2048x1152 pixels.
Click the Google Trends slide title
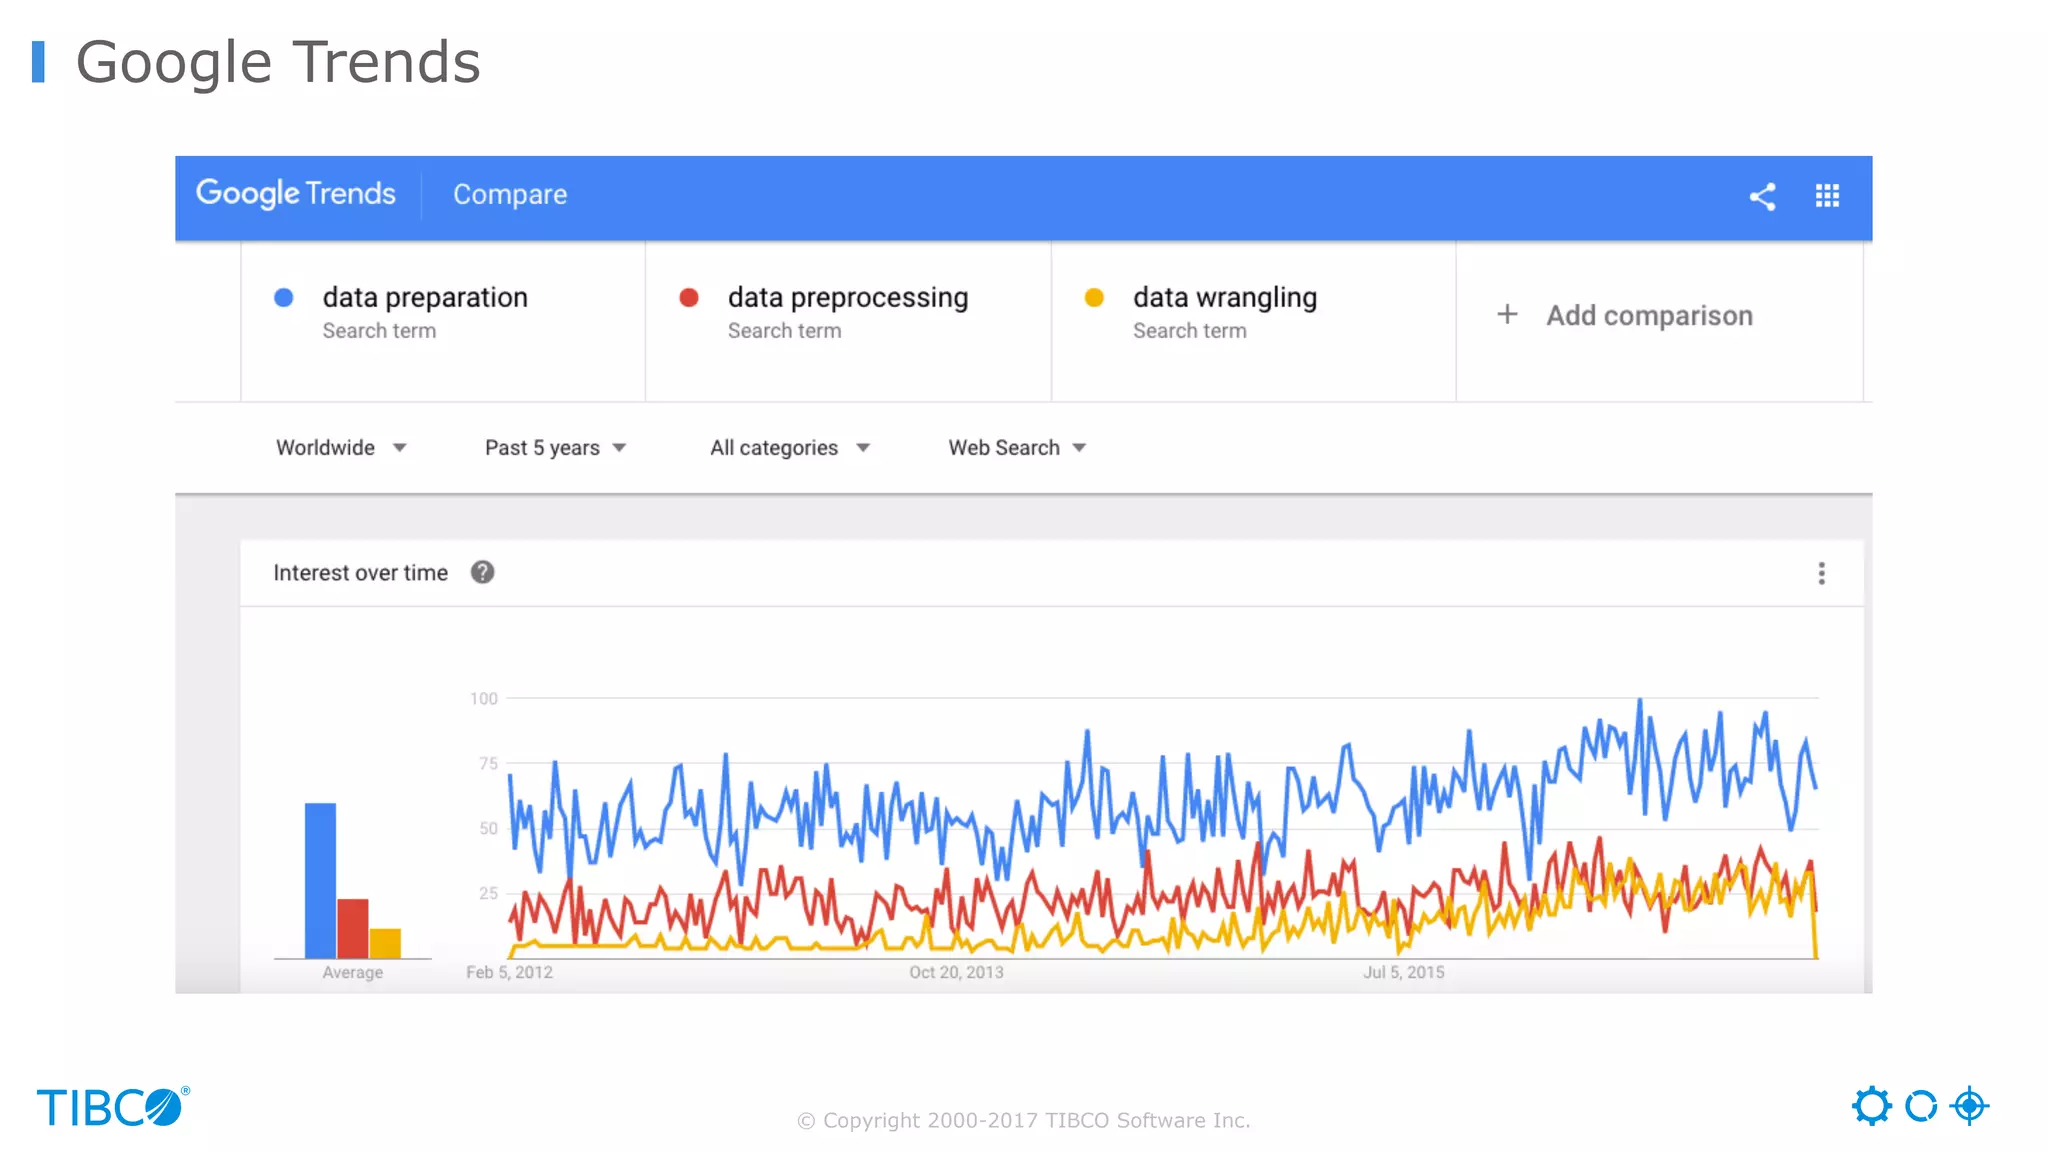coord(278,62)
